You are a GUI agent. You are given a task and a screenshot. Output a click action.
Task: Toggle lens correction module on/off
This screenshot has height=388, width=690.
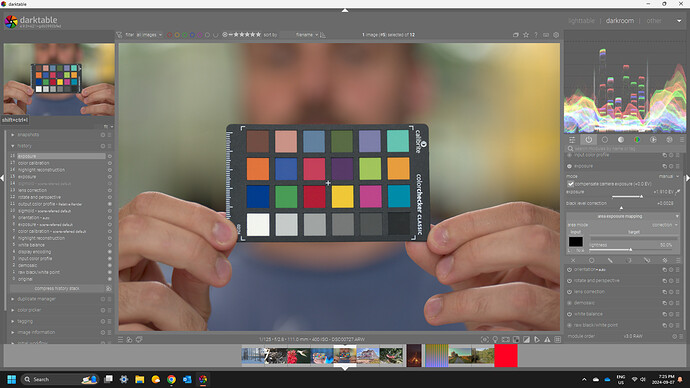pos(569,292)
